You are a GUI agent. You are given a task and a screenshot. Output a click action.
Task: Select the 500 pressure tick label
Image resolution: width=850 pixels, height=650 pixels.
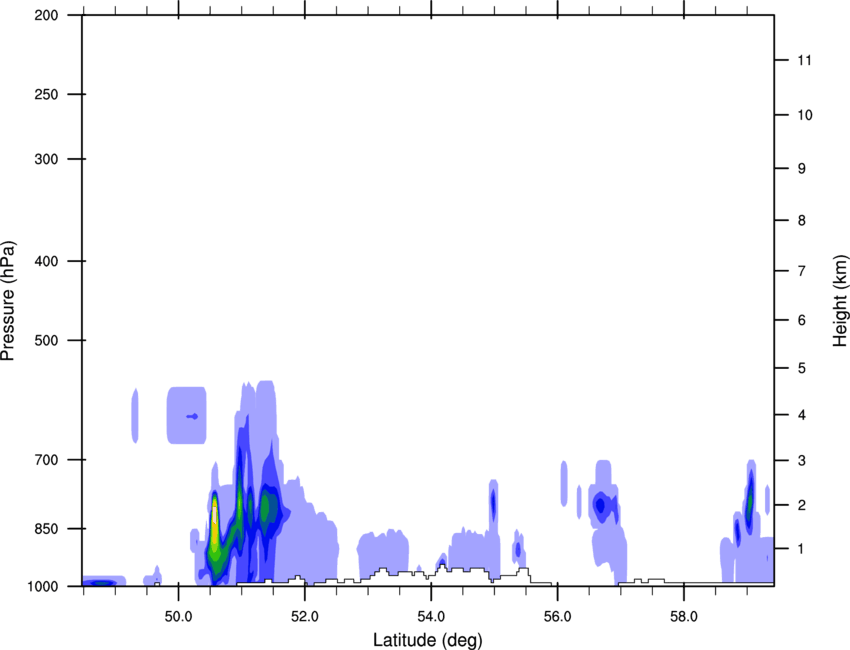coord(47,340)
